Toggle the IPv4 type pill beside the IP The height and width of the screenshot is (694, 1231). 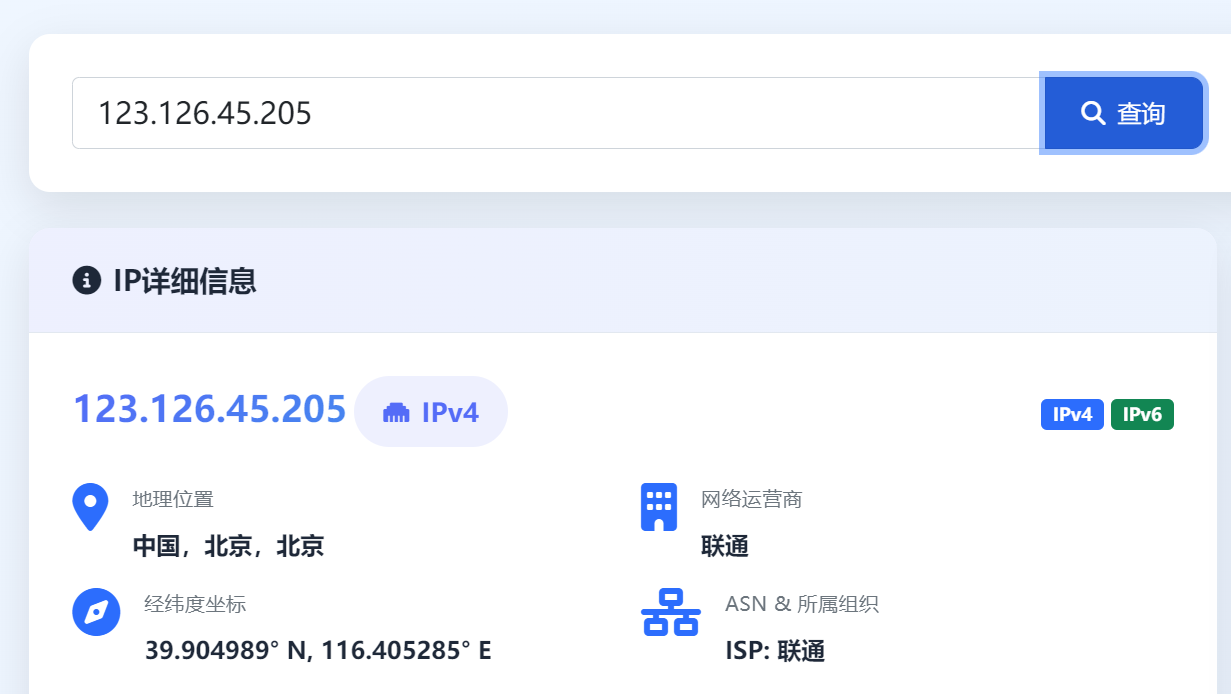[x=431, y=412]
